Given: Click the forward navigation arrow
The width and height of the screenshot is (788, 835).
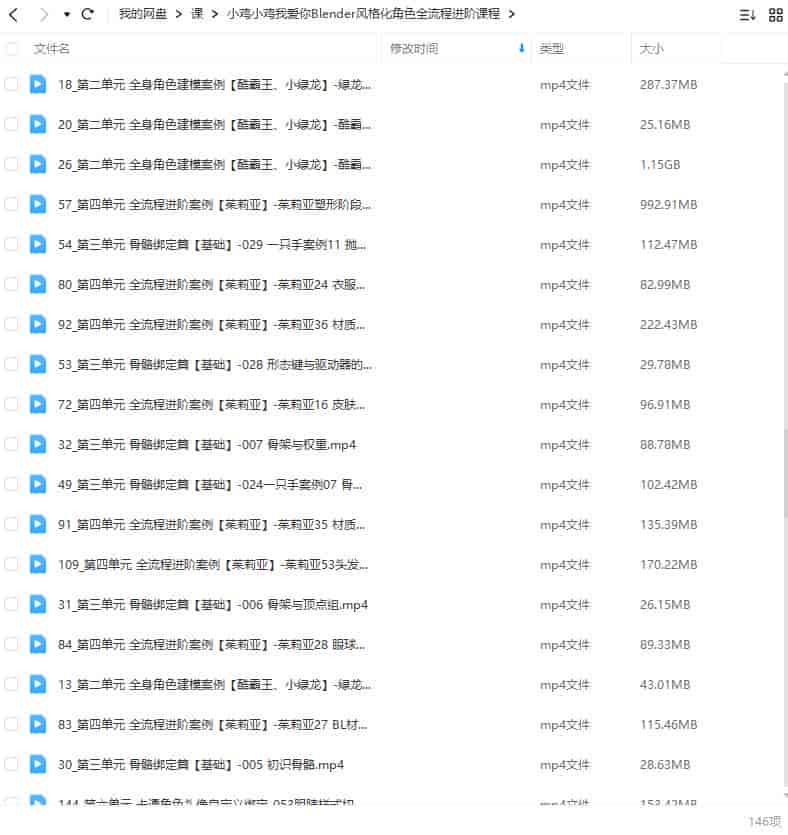Looking at the screenshot, I should (43, 15).
